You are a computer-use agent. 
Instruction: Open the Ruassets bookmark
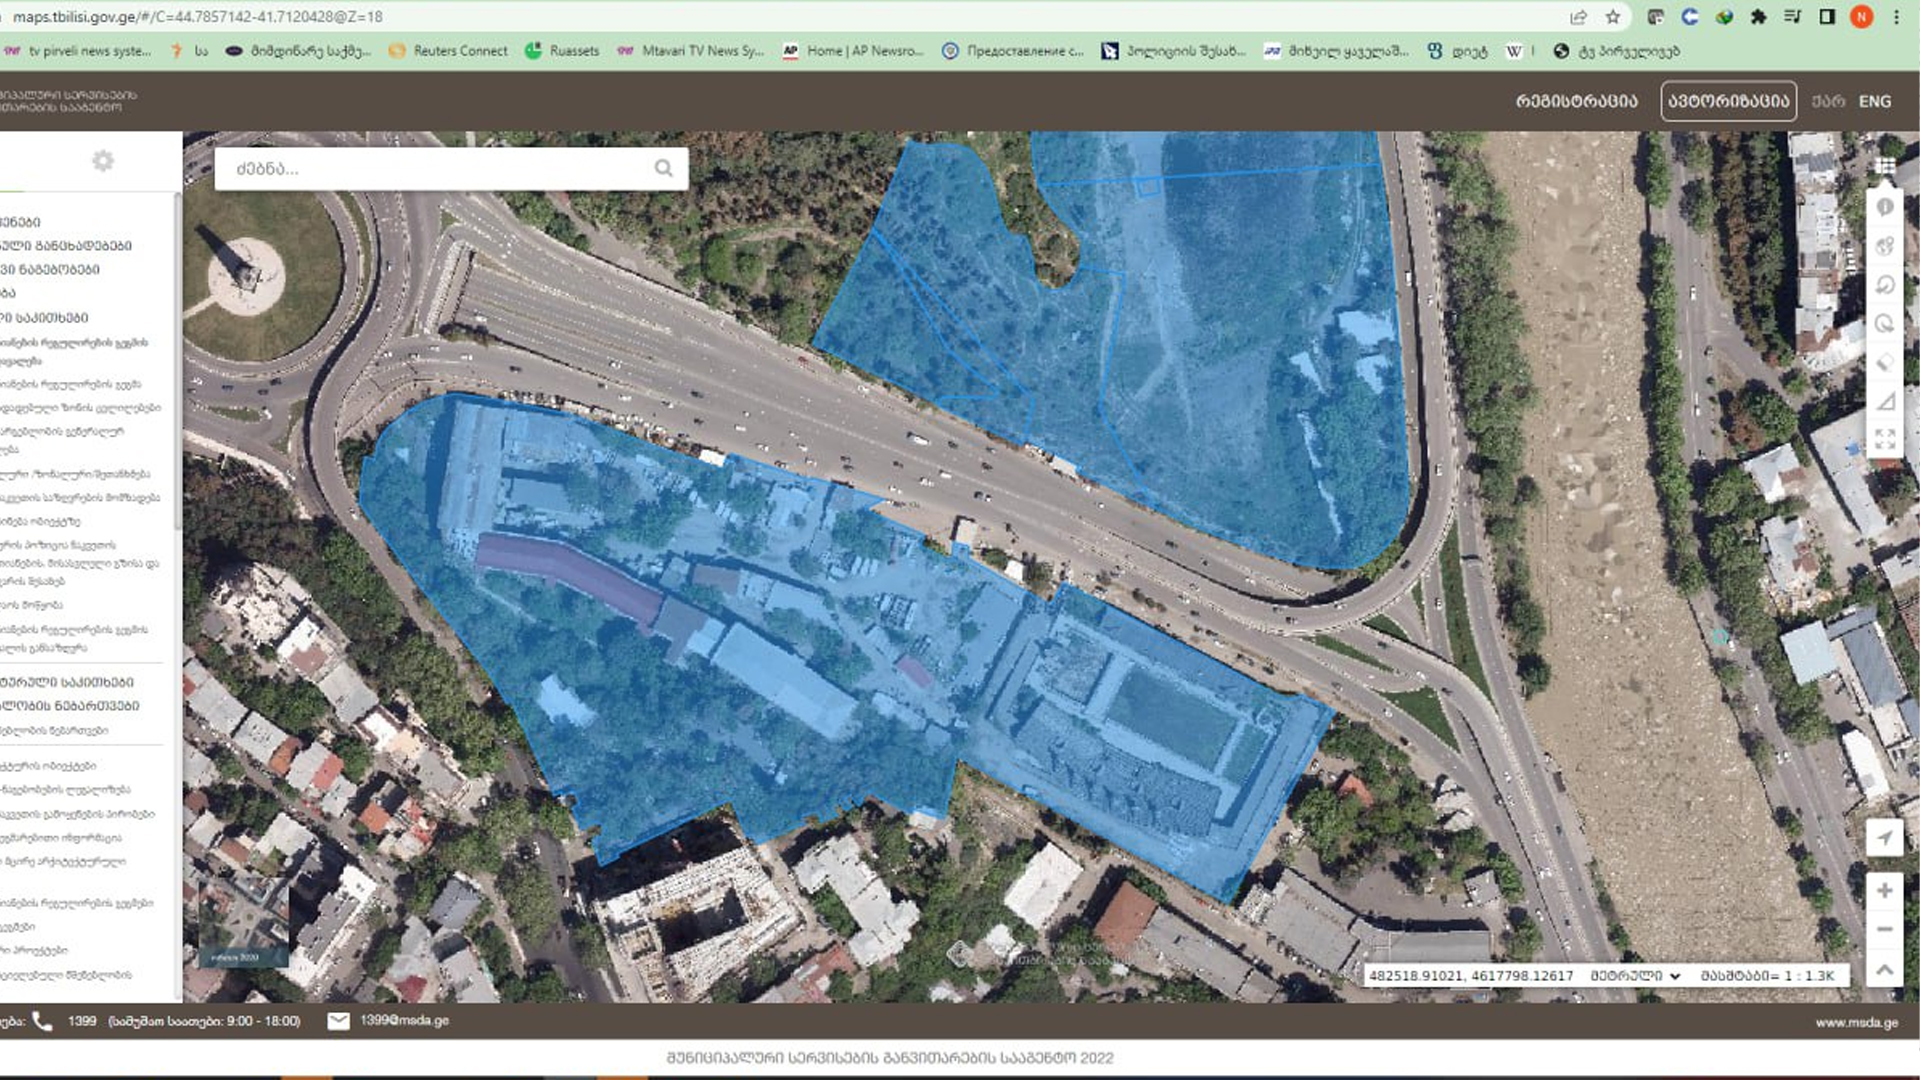562,51
